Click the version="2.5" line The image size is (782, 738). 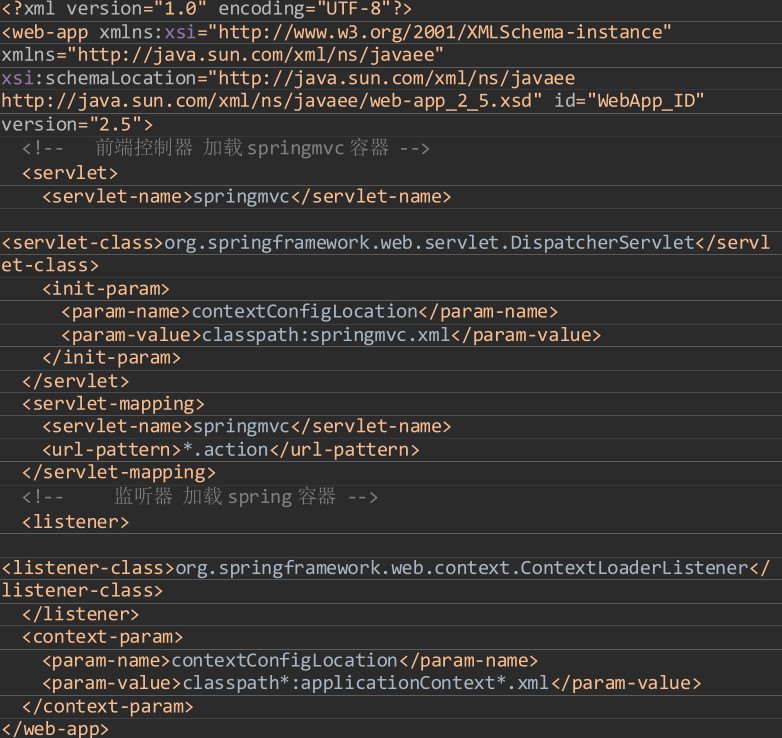(x=77, y=125)
